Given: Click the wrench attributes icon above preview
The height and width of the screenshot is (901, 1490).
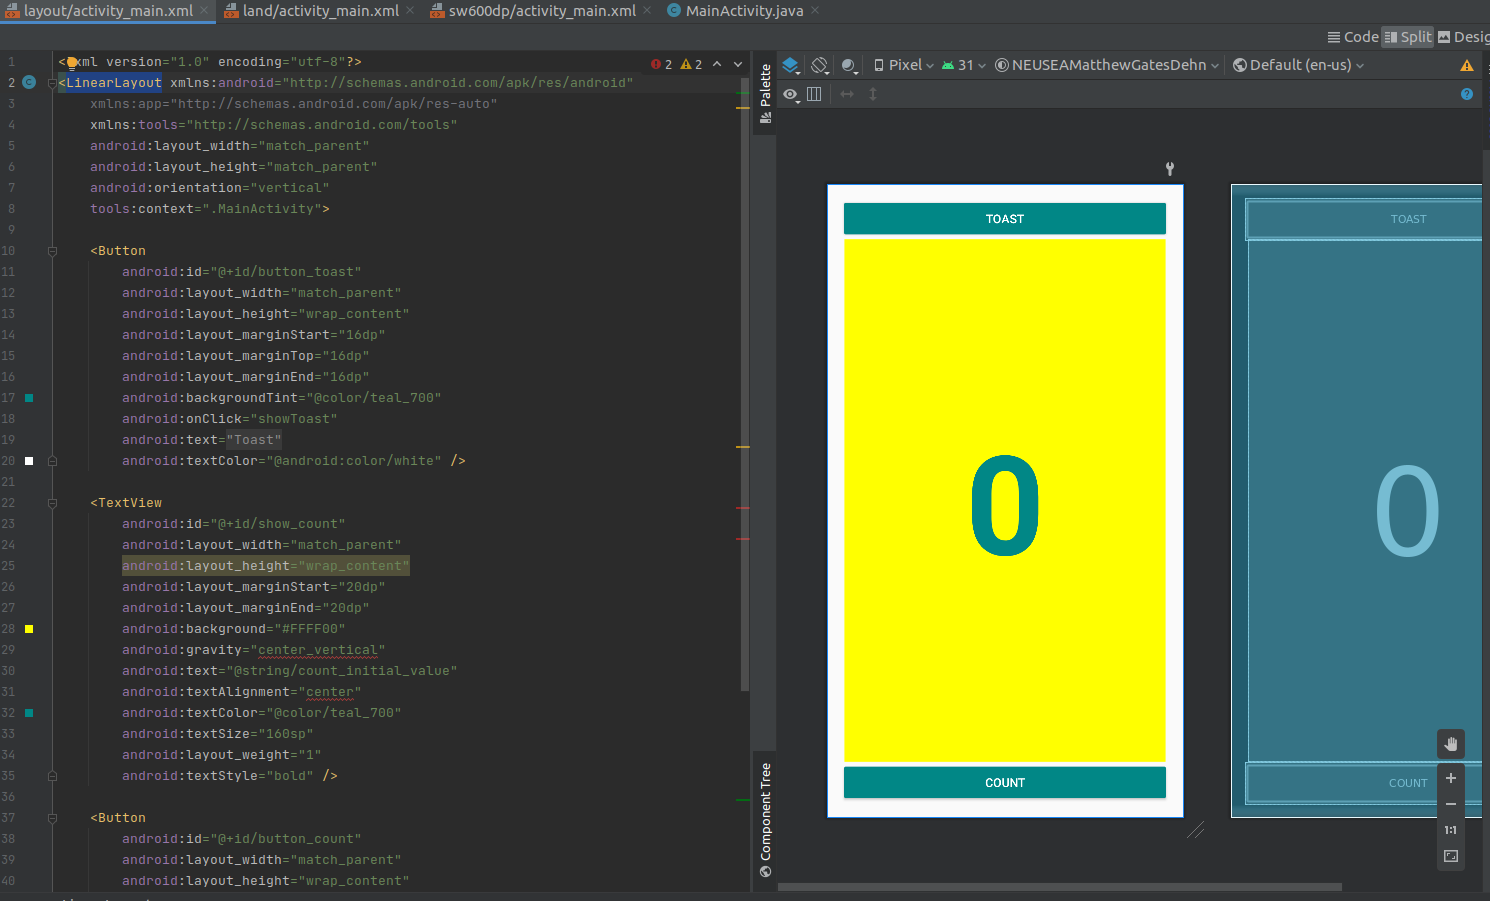Looking at the screenshot, I should 1170,169.
